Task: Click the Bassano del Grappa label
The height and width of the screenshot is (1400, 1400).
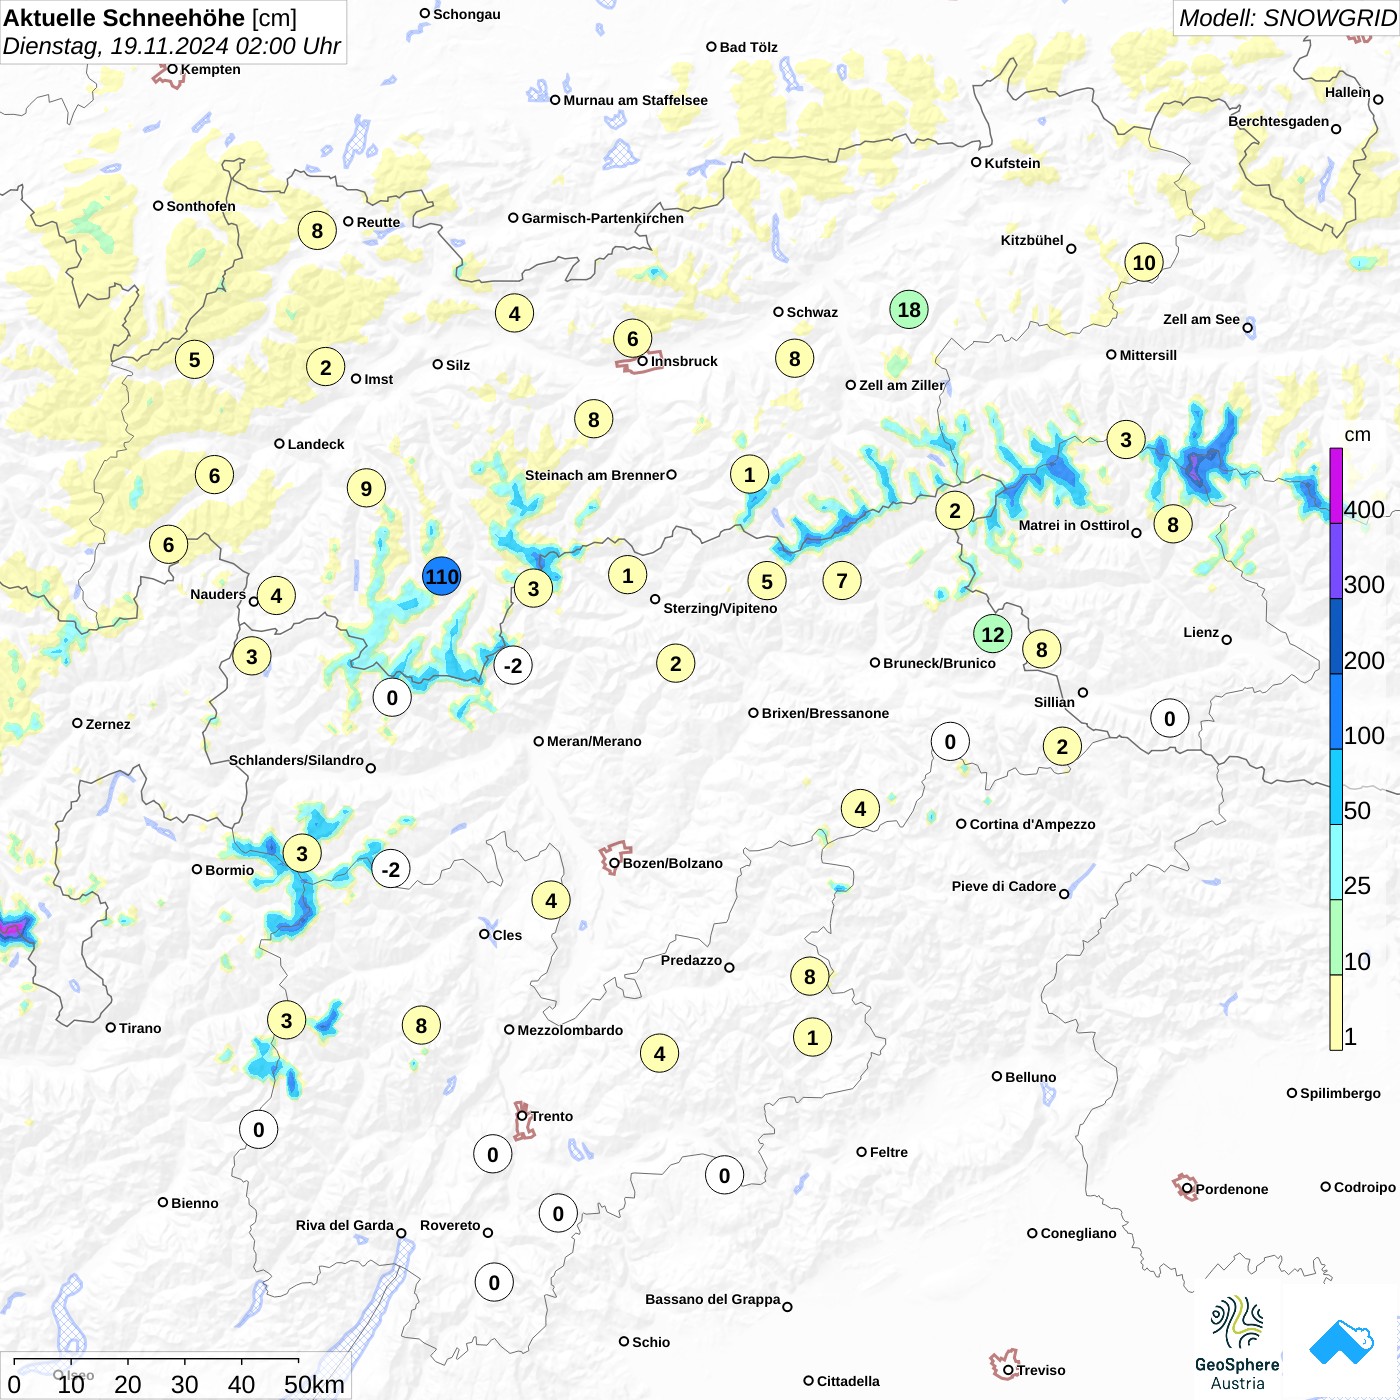Action: 712,1299
